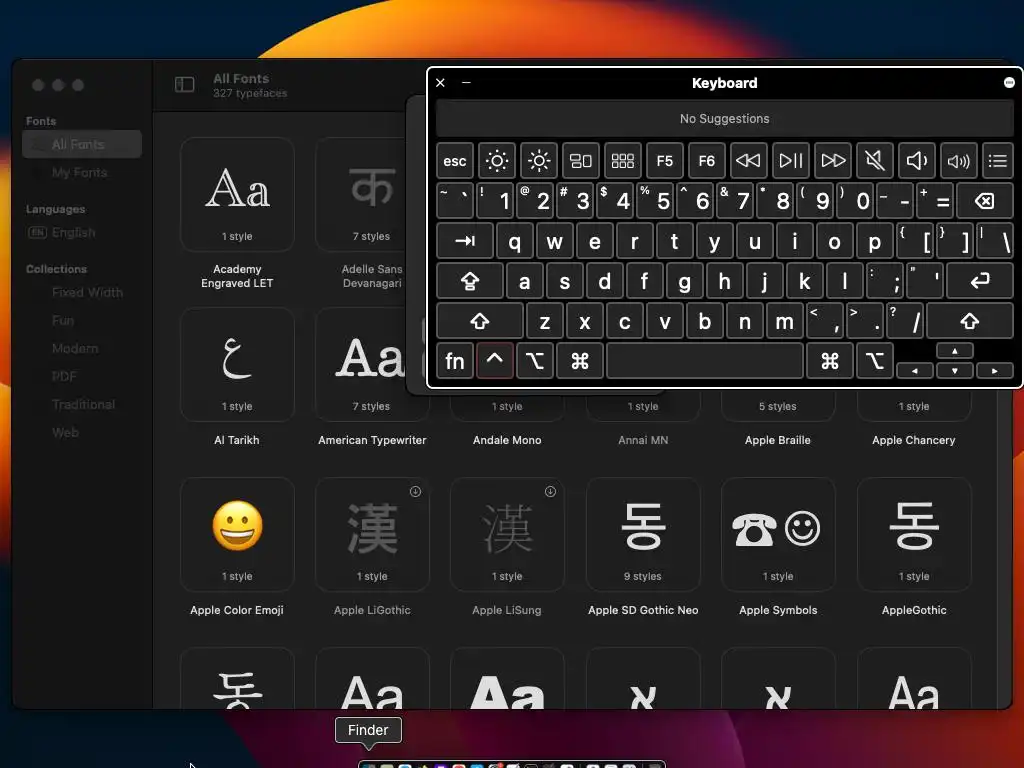Select Apple Symbols font card
The height and width of the screenshot is (768, 1024).
pos(778,534)
